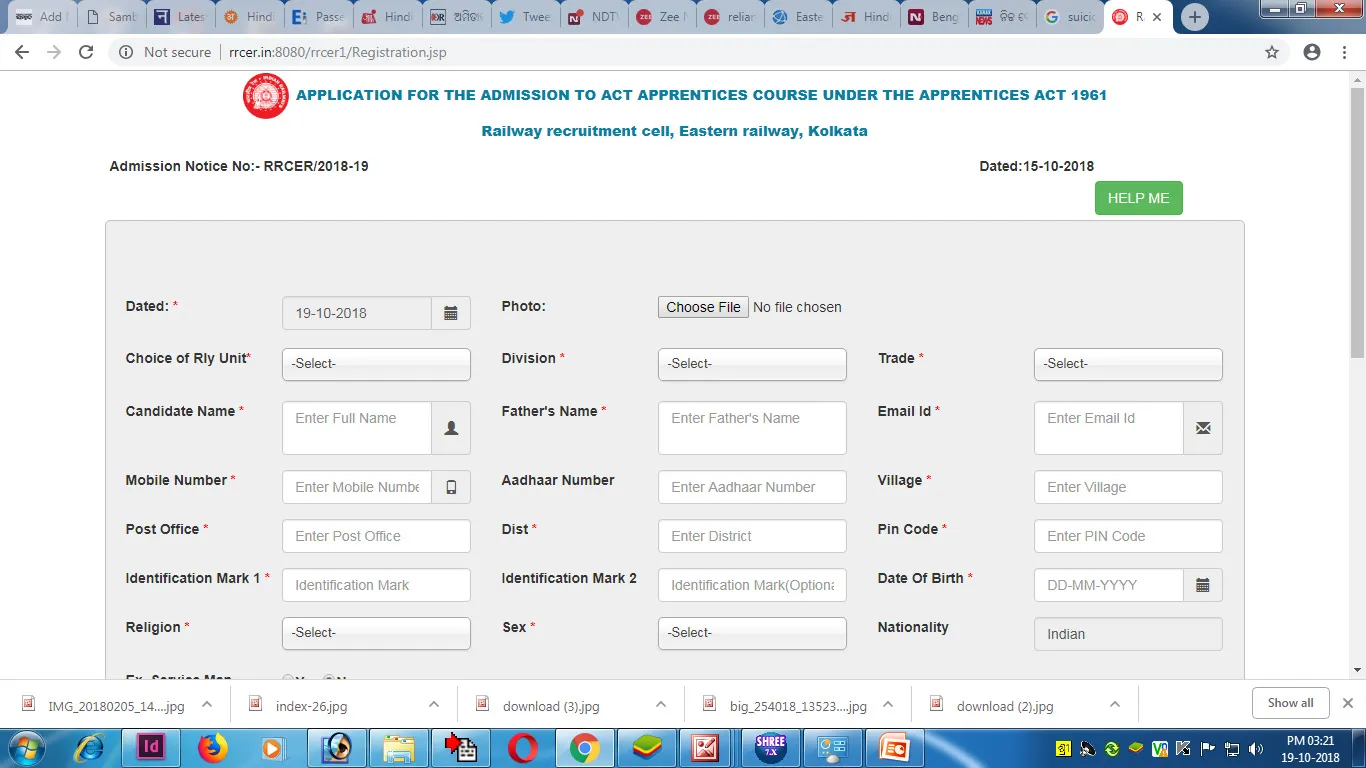Open the Windows Start menu
Screen dimensions: 1366x768
[25, 747]
